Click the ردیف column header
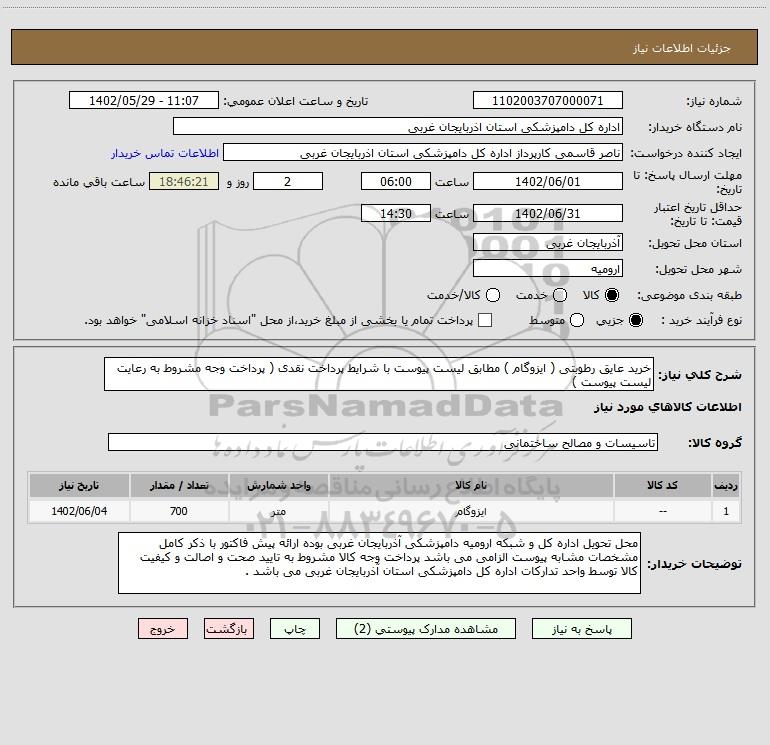The width and height of the screenshot is (770, 745). click(726, 485)
